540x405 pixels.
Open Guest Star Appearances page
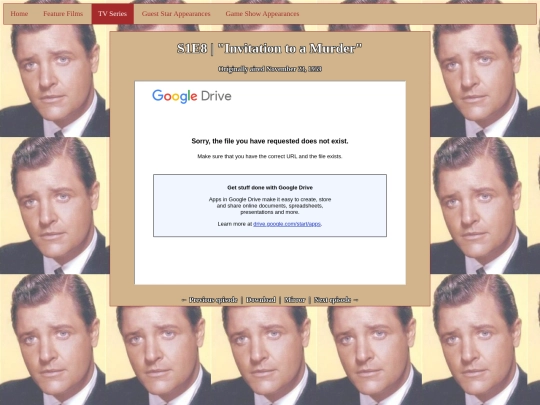click(176, 14)
